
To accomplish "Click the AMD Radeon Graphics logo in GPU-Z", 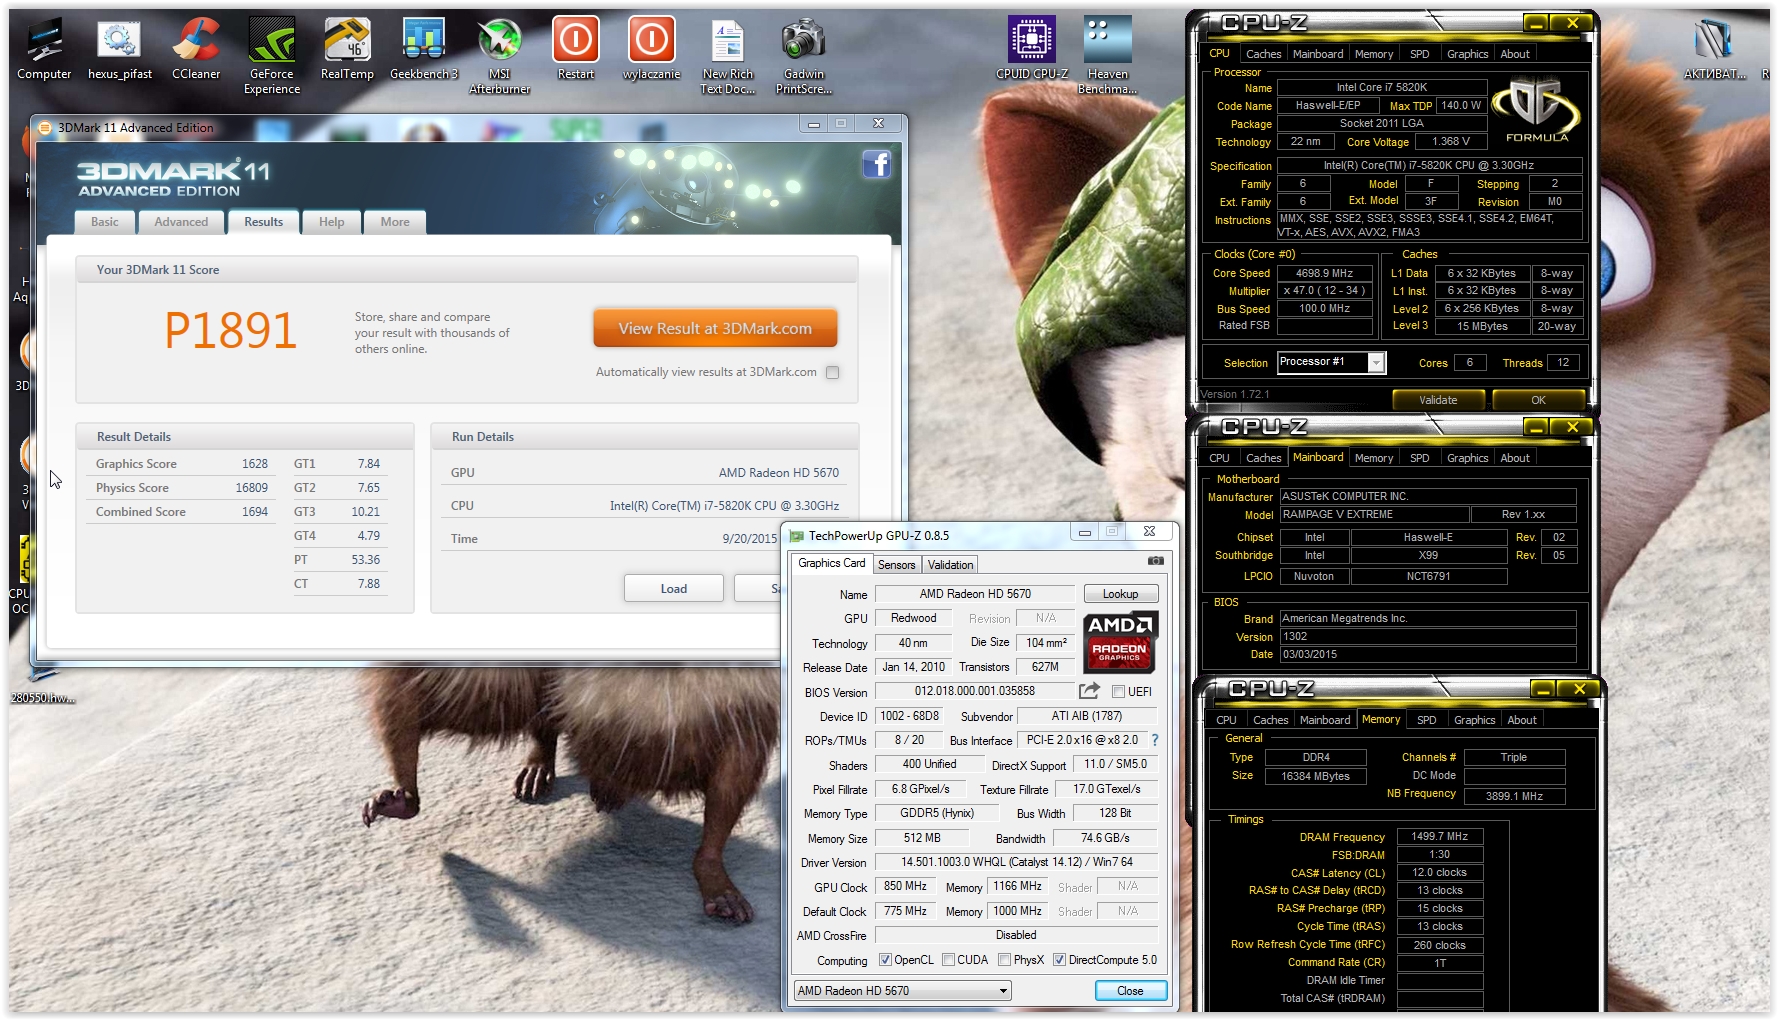I will 1120,642.
